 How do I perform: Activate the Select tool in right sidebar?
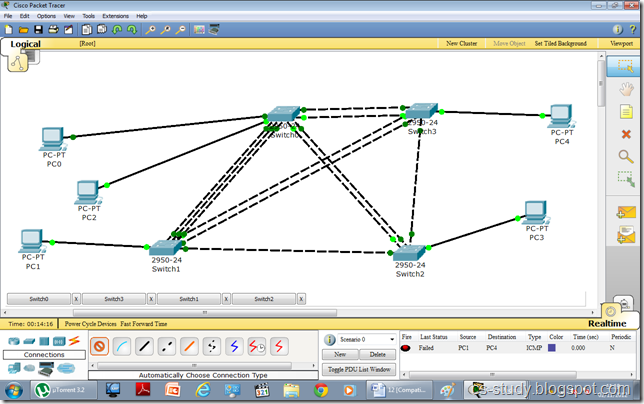625,66
